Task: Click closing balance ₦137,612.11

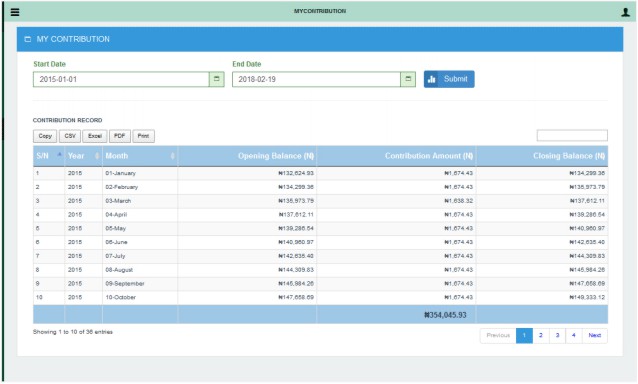Action: tap(587, 201)
